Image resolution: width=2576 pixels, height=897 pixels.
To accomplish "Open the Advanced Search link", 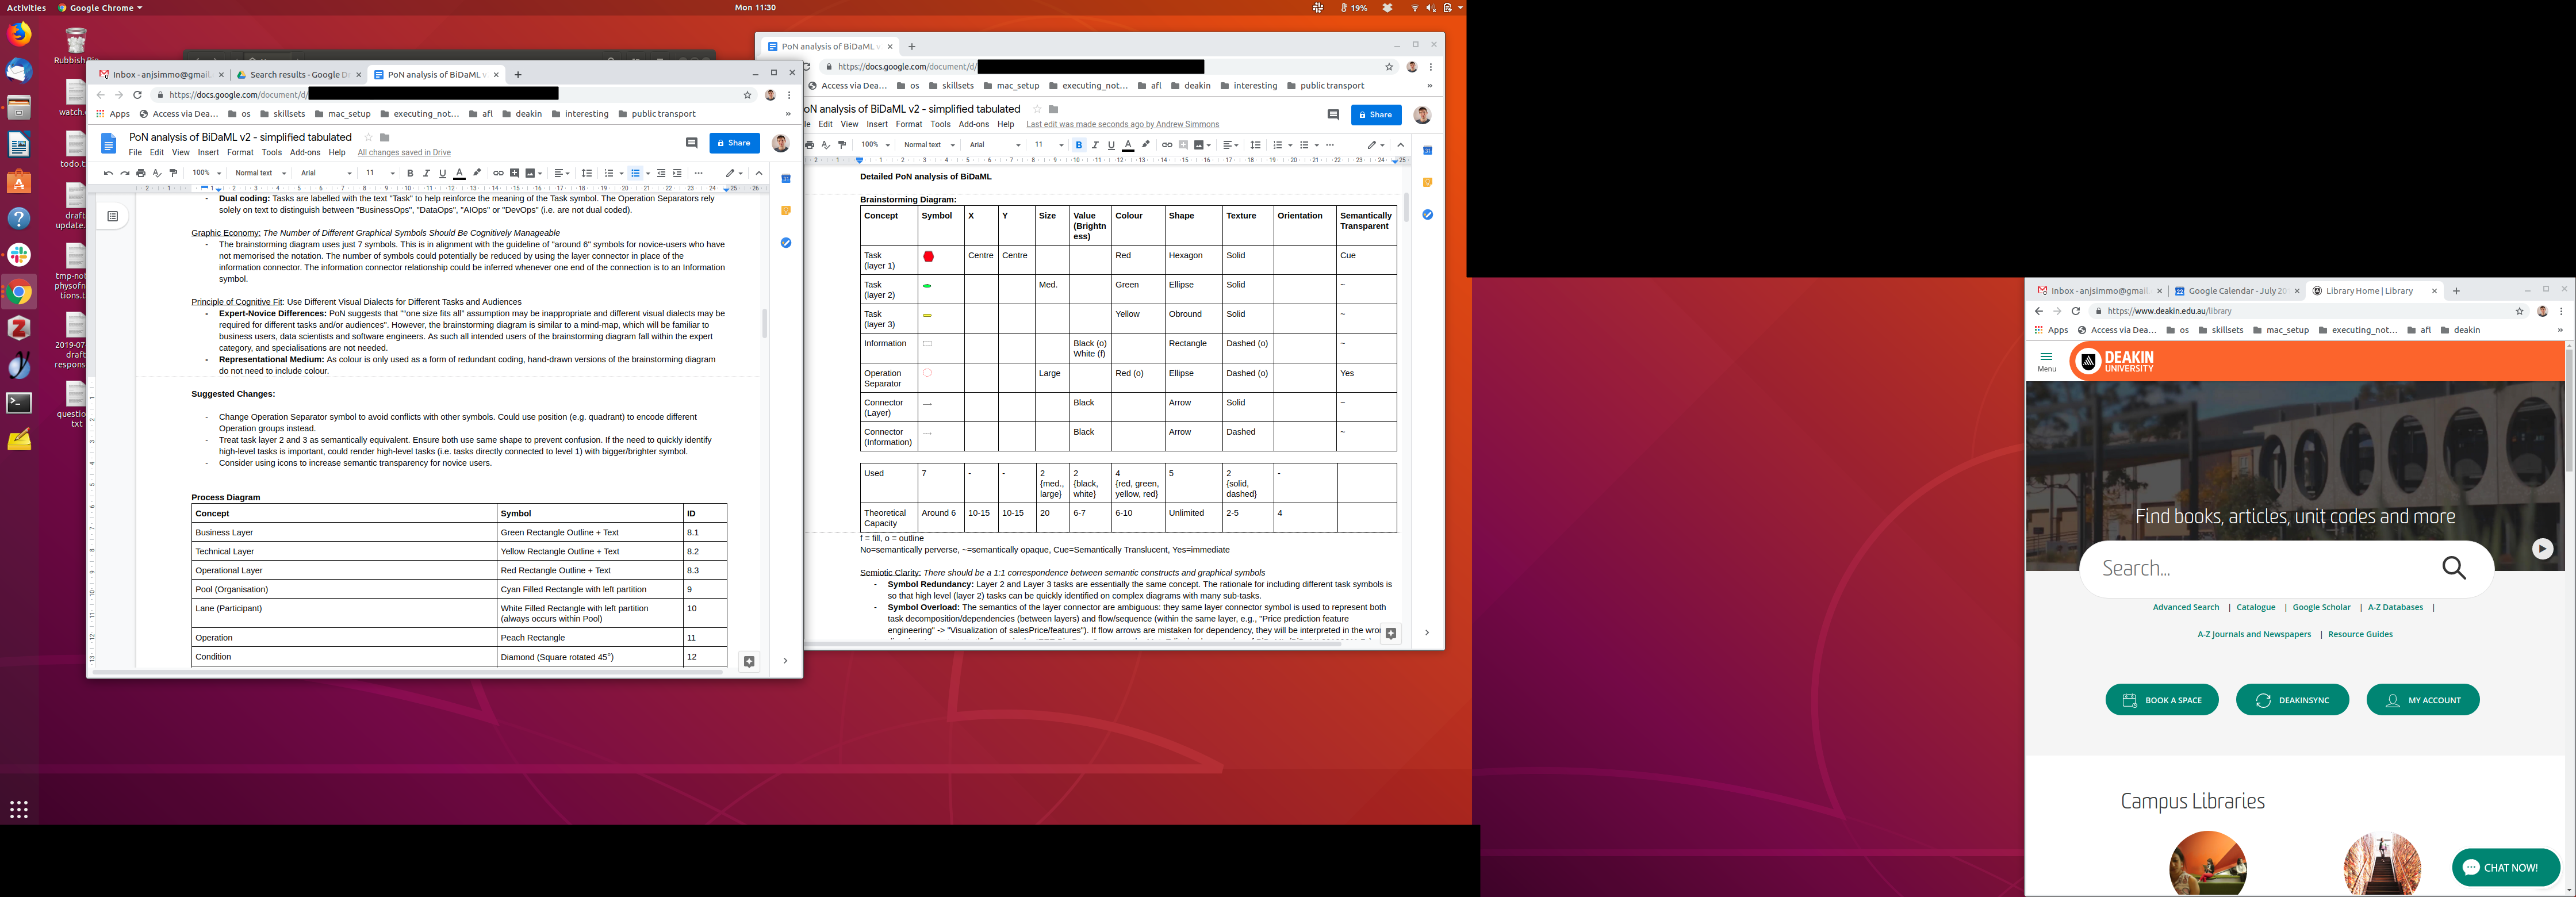I will click(2185, 607).
